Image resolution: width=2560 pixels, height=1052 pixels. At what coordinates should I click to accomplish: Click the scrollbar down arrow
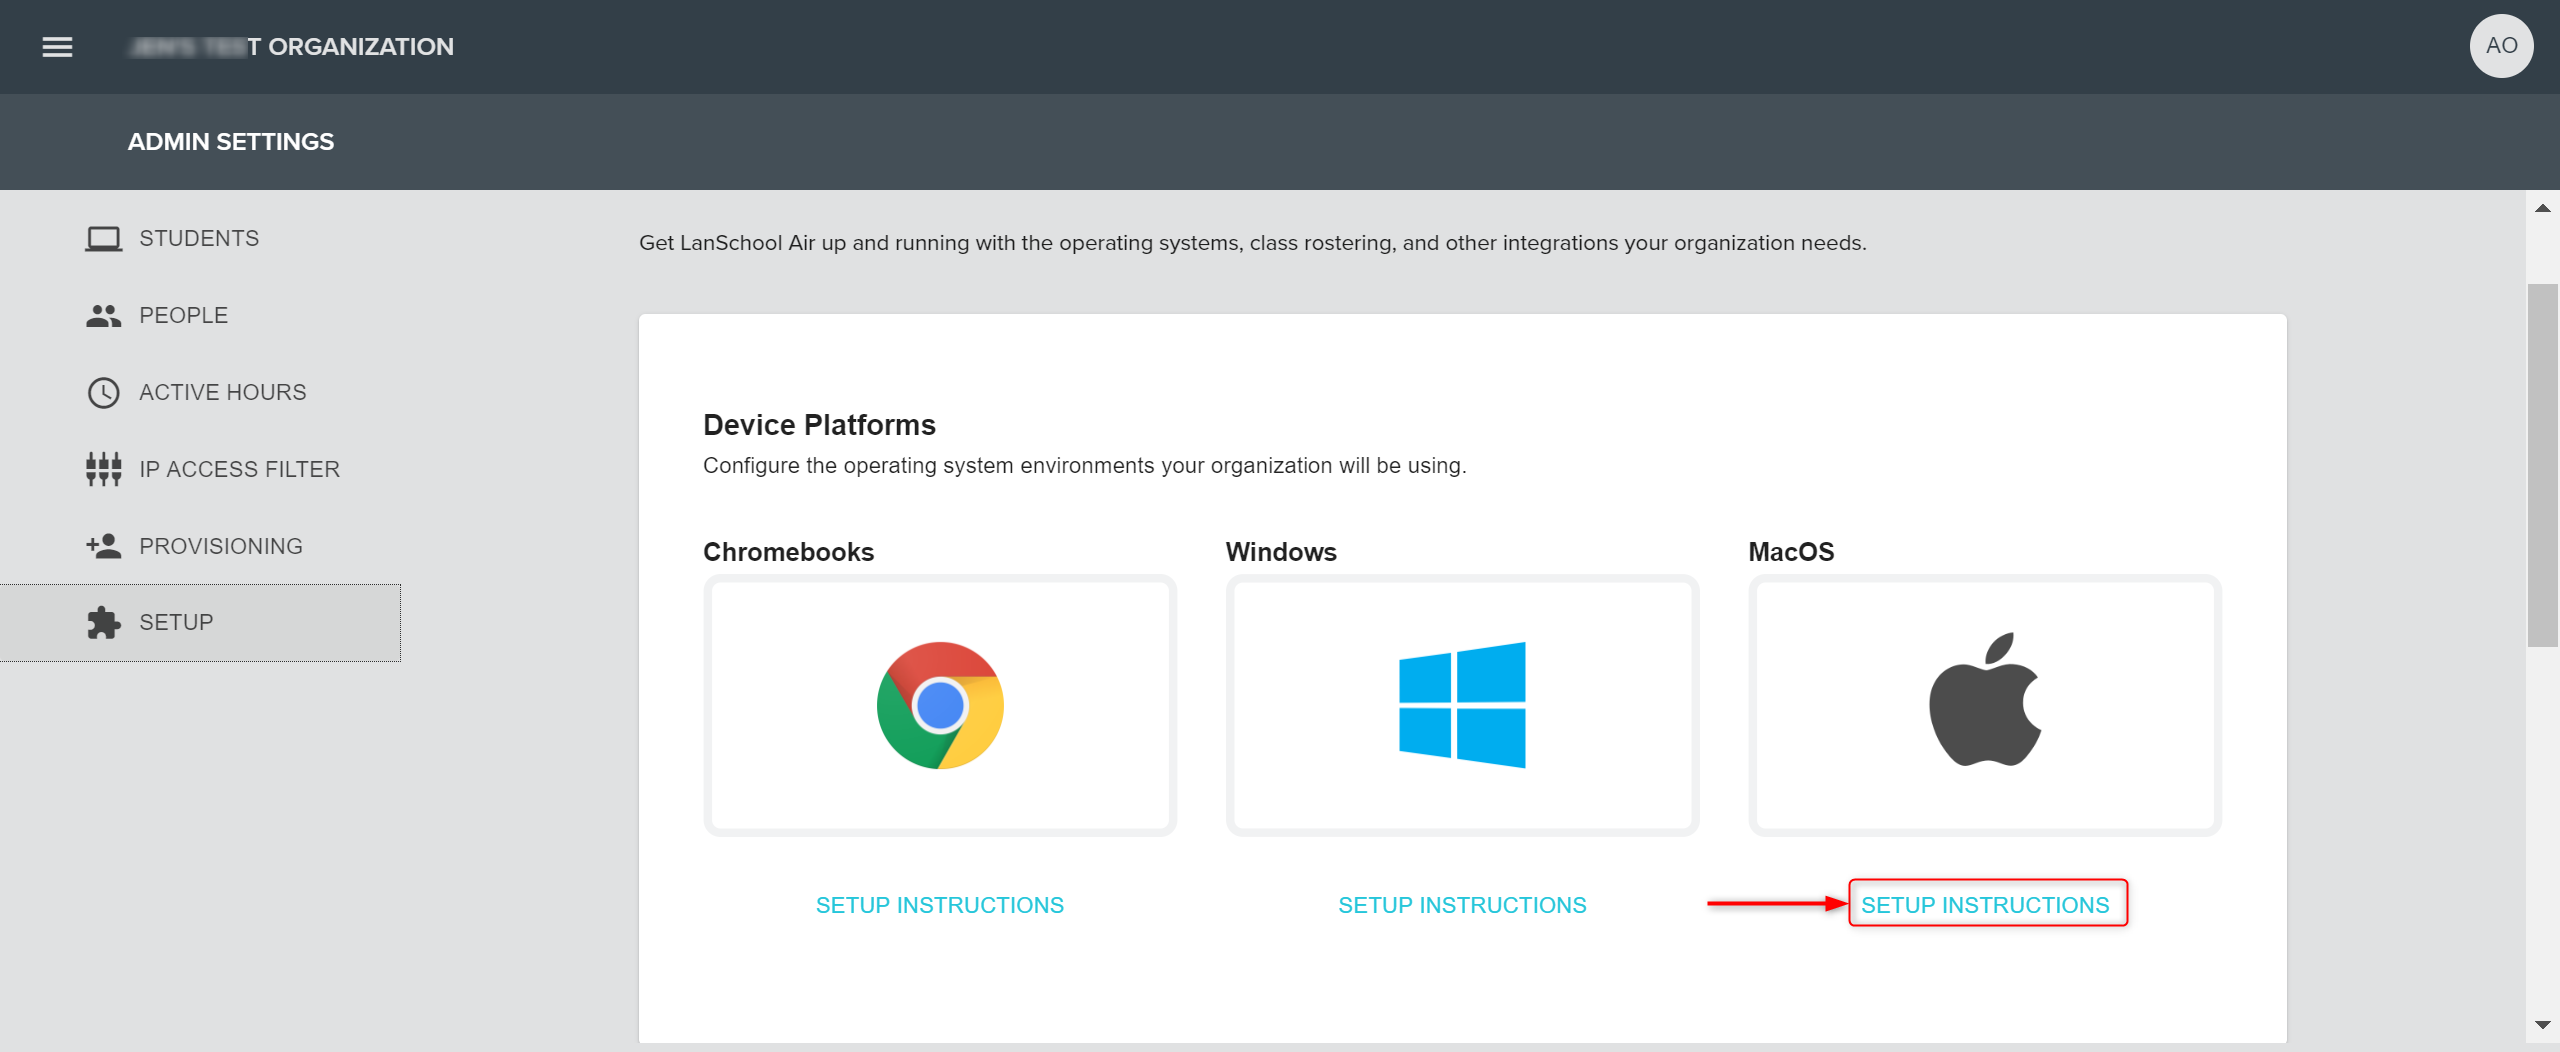(2542, 1025)
